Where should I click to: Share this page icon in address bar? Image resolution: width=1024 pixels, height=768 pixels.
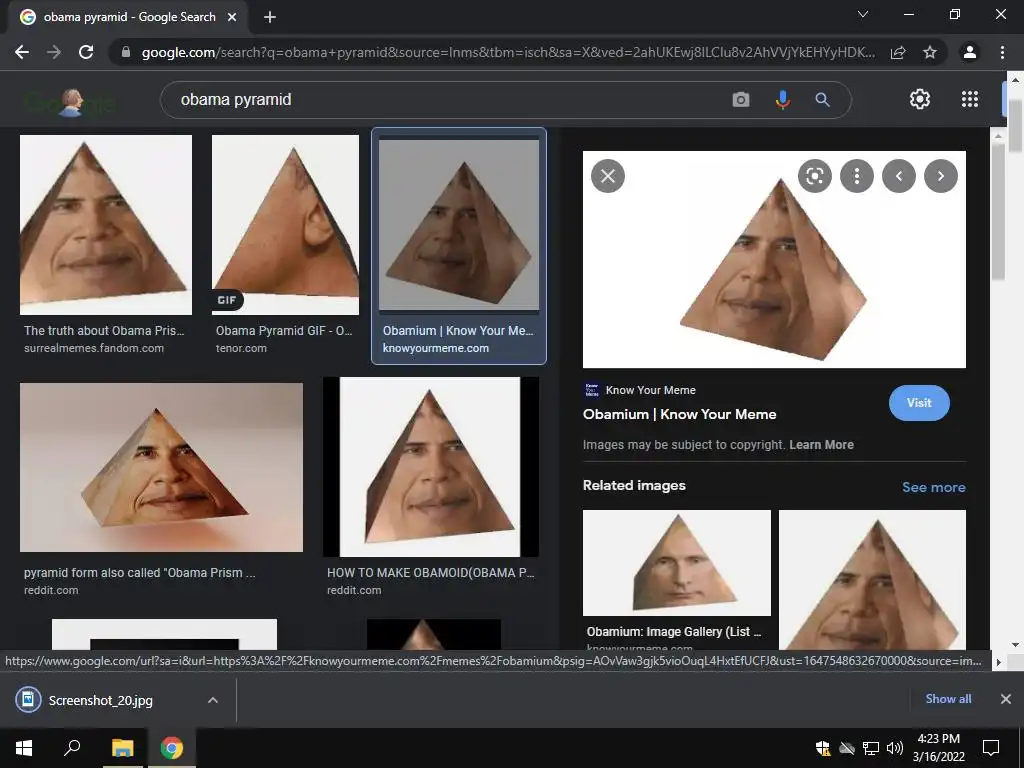(898, 52)
